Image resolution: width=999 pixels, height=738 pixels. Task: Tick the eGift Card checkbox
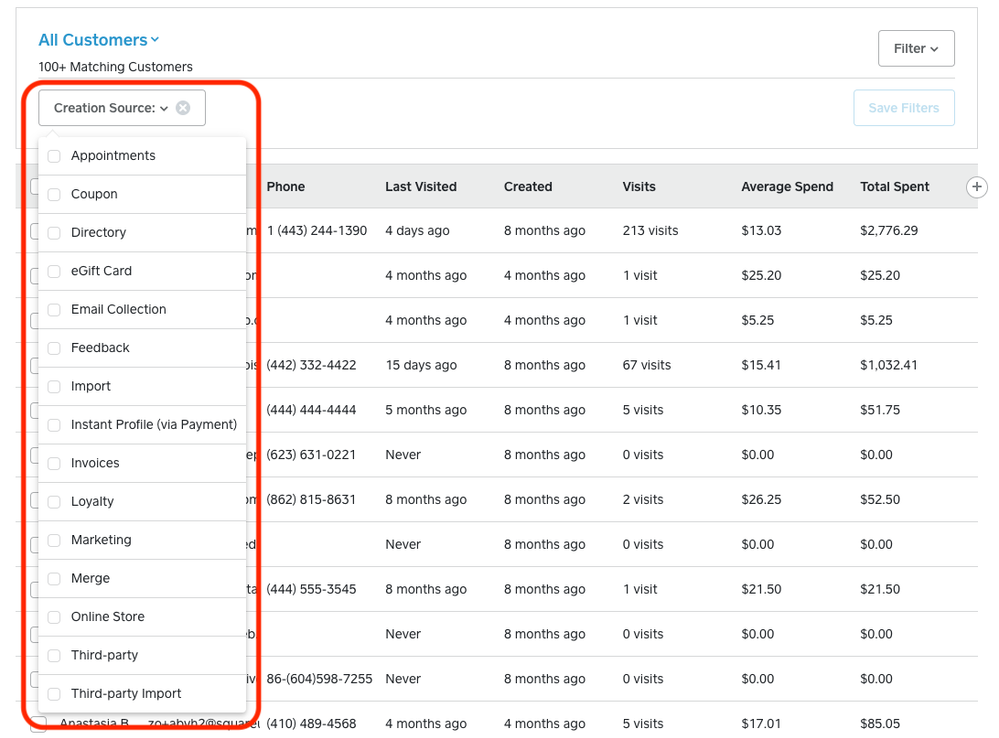[x=54, y=271]
